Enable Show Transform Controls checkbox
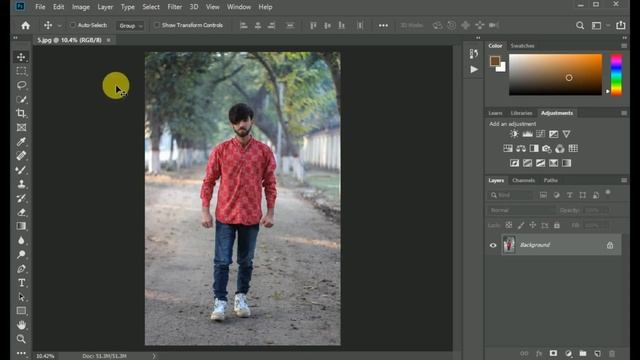This screenshot has height=360, width=640. tap(156, 25)
